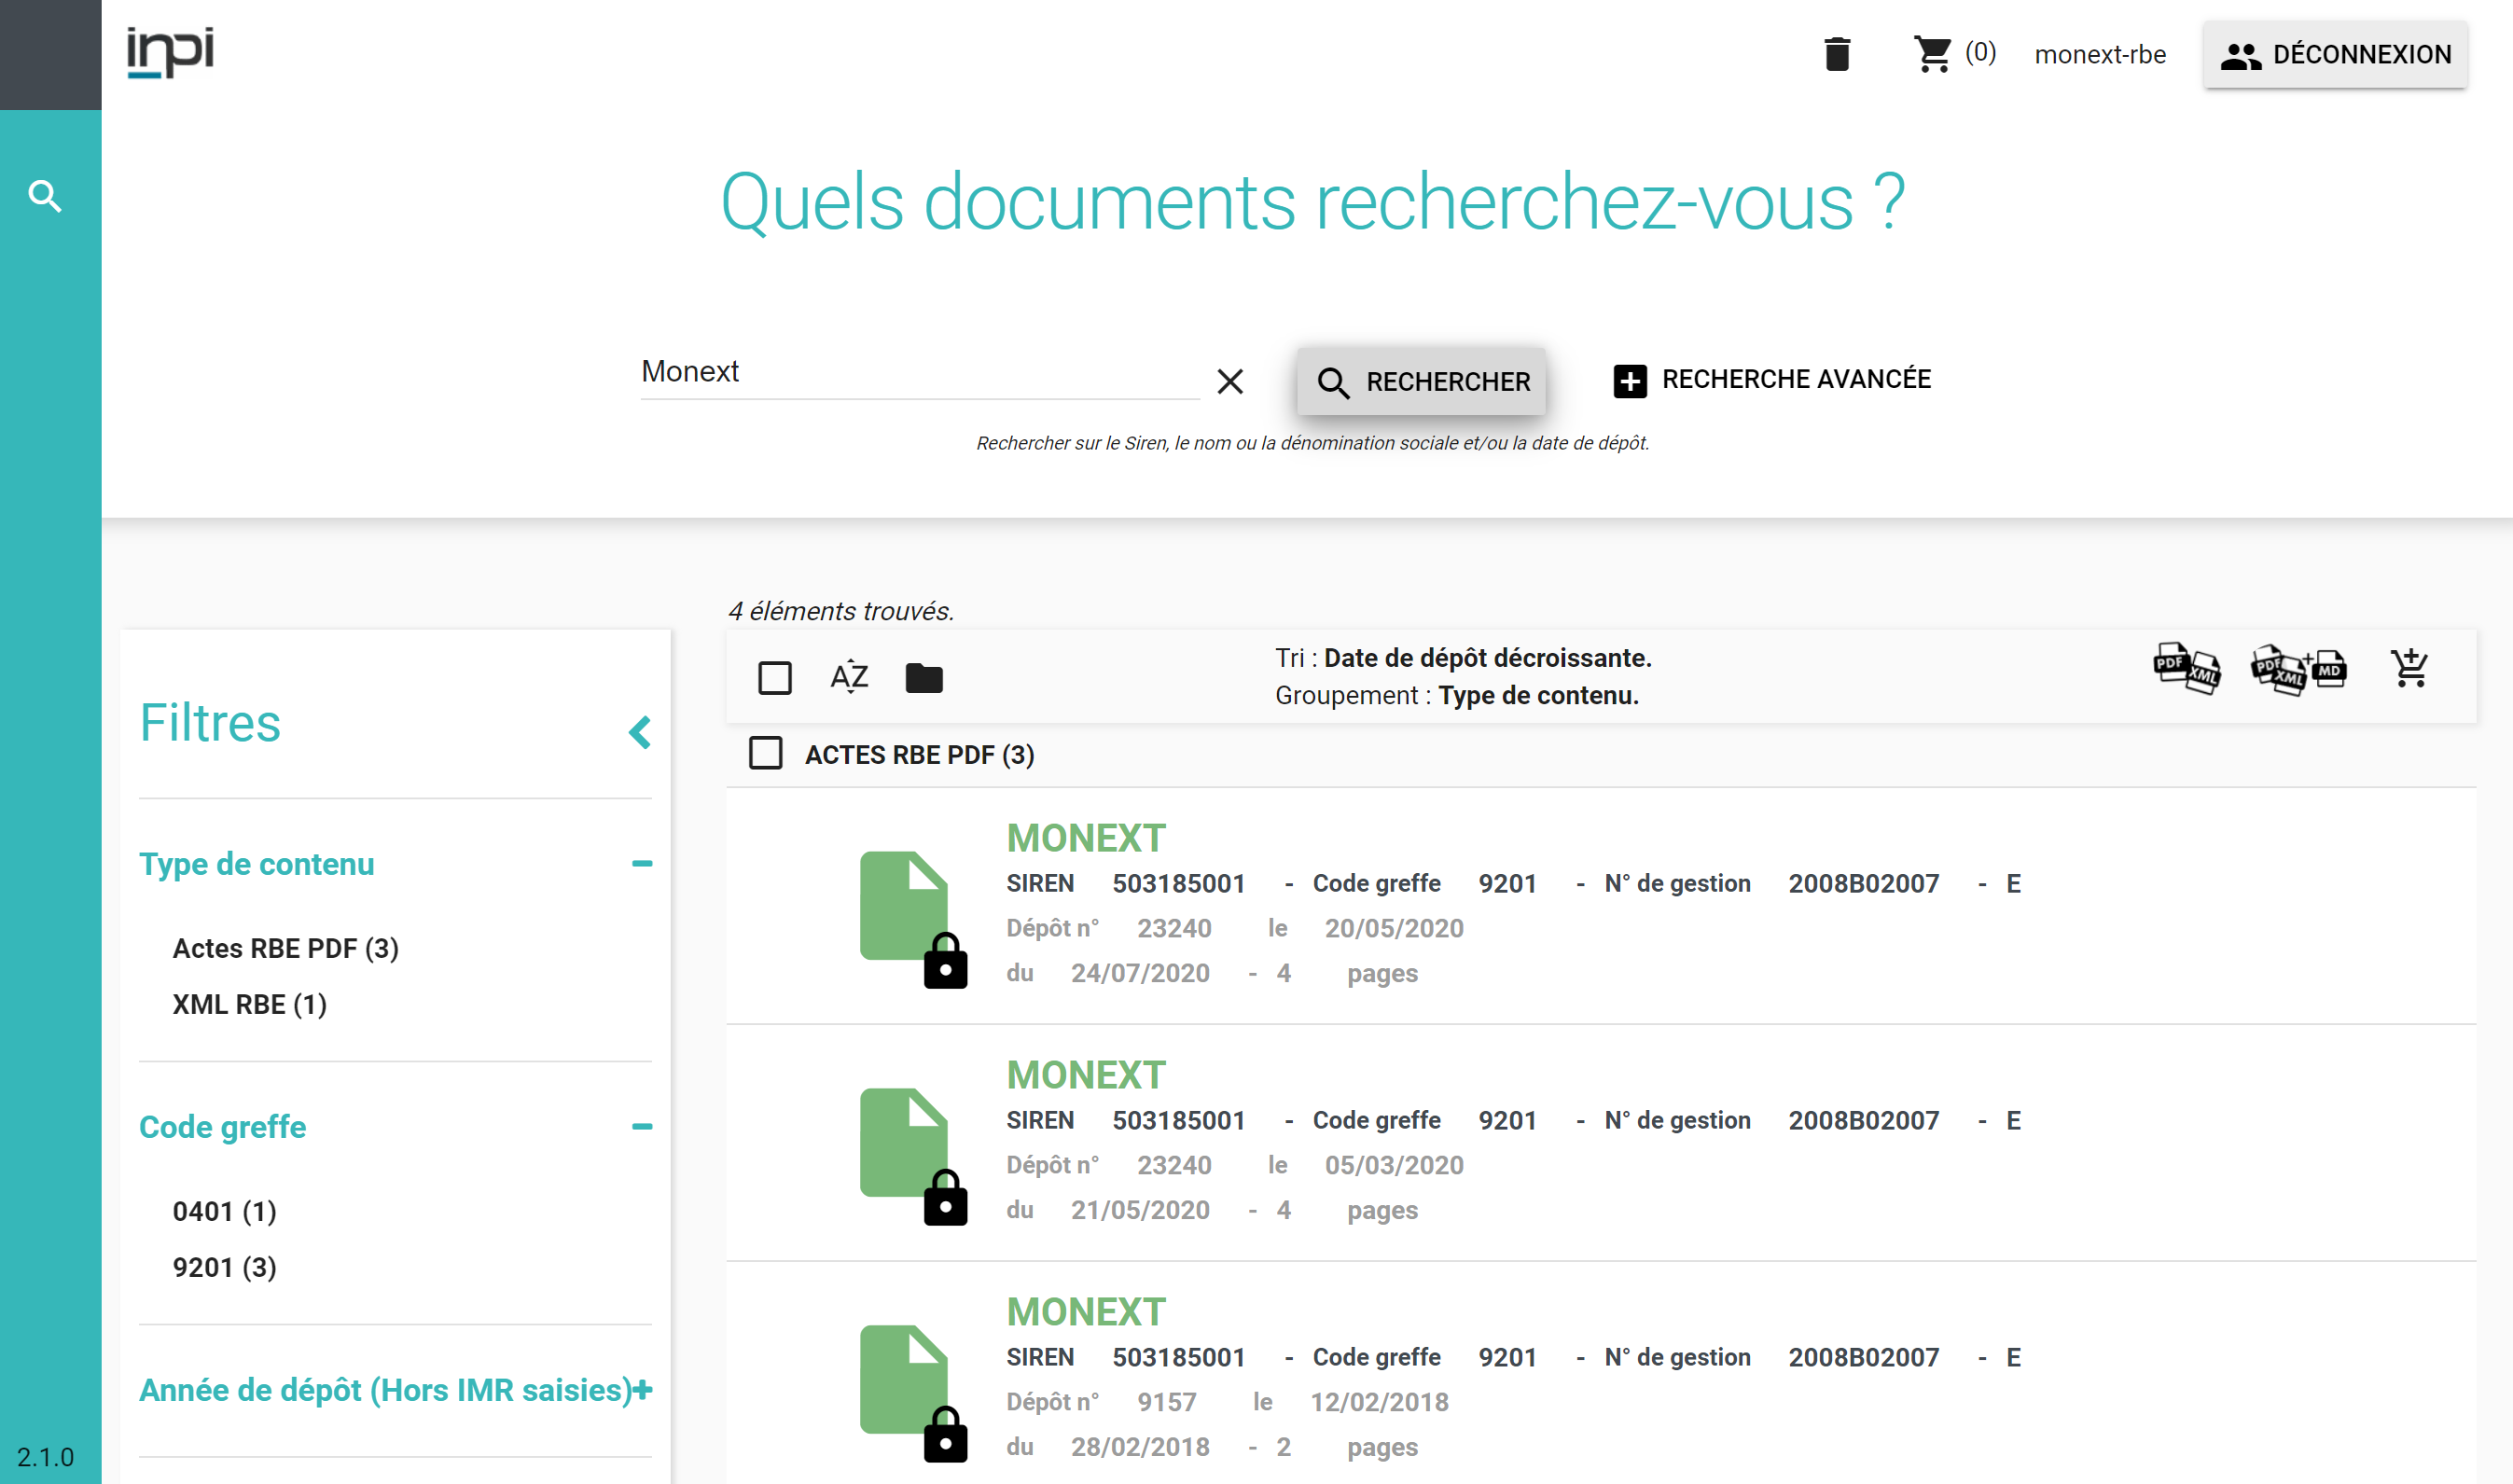
Task: Collapse the Type de contenu filter section
Action: point(642,863)
